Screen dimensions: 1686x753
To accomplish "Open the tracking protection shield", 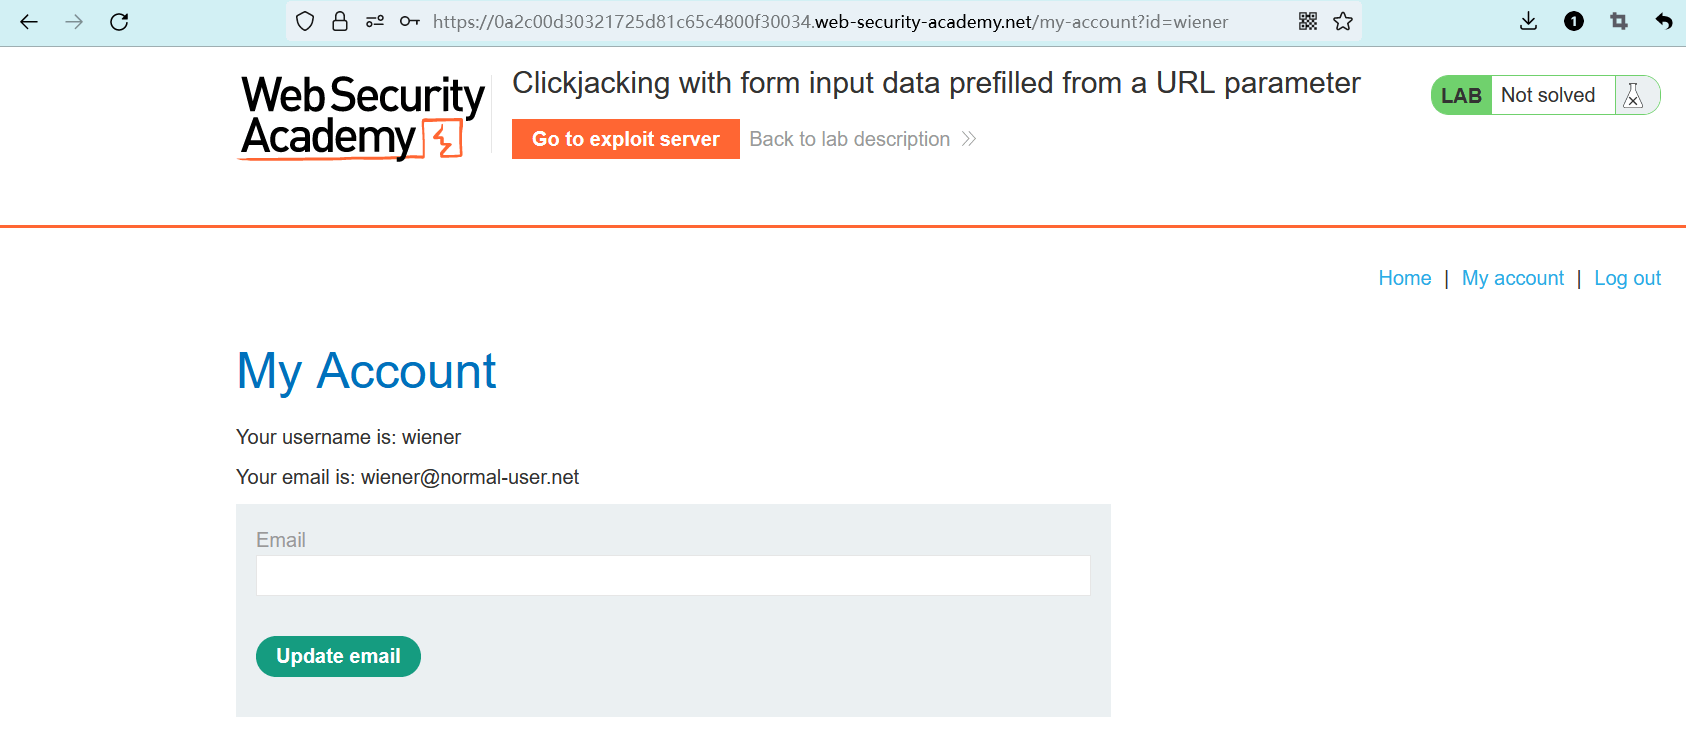I will coord(306,22).
